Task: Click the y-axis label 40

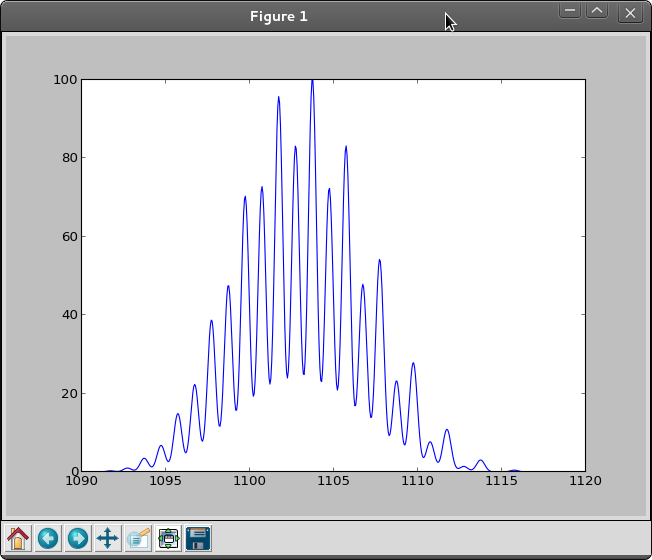Action: 69,315
